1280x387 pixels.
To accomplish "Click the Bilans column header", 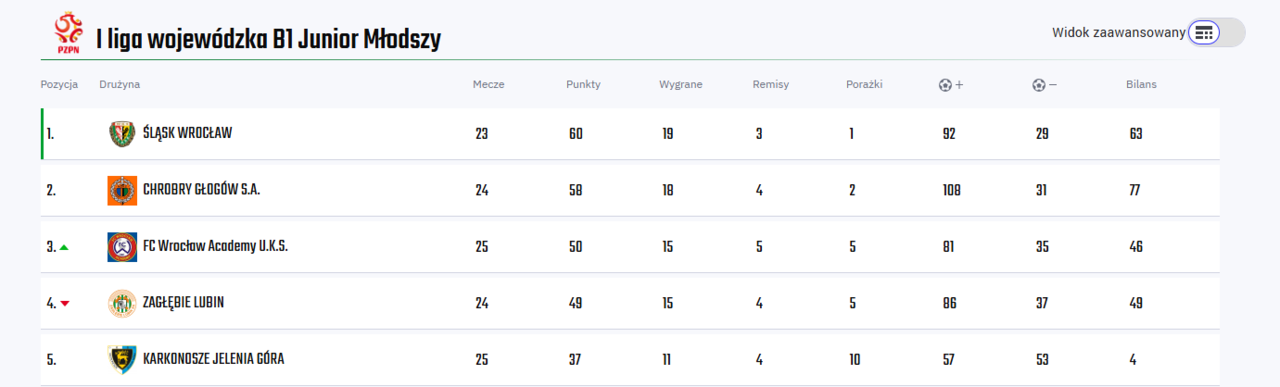I will point(1141,85).
